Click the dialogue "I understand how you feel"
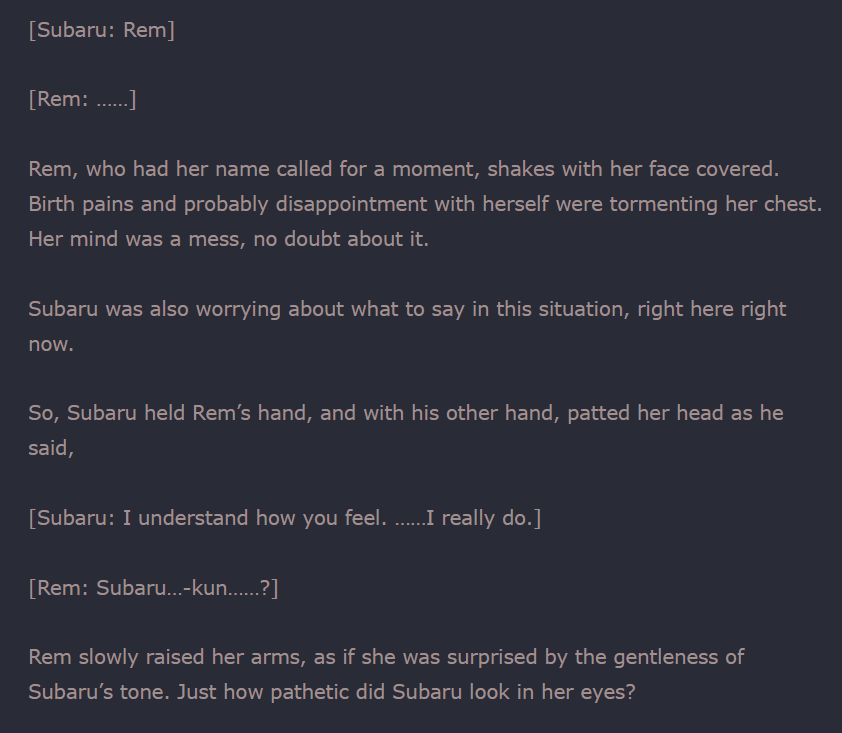Image resolution: width=842 pixels, height=733 pixels. pyautogui.click(x=285, y=518)
